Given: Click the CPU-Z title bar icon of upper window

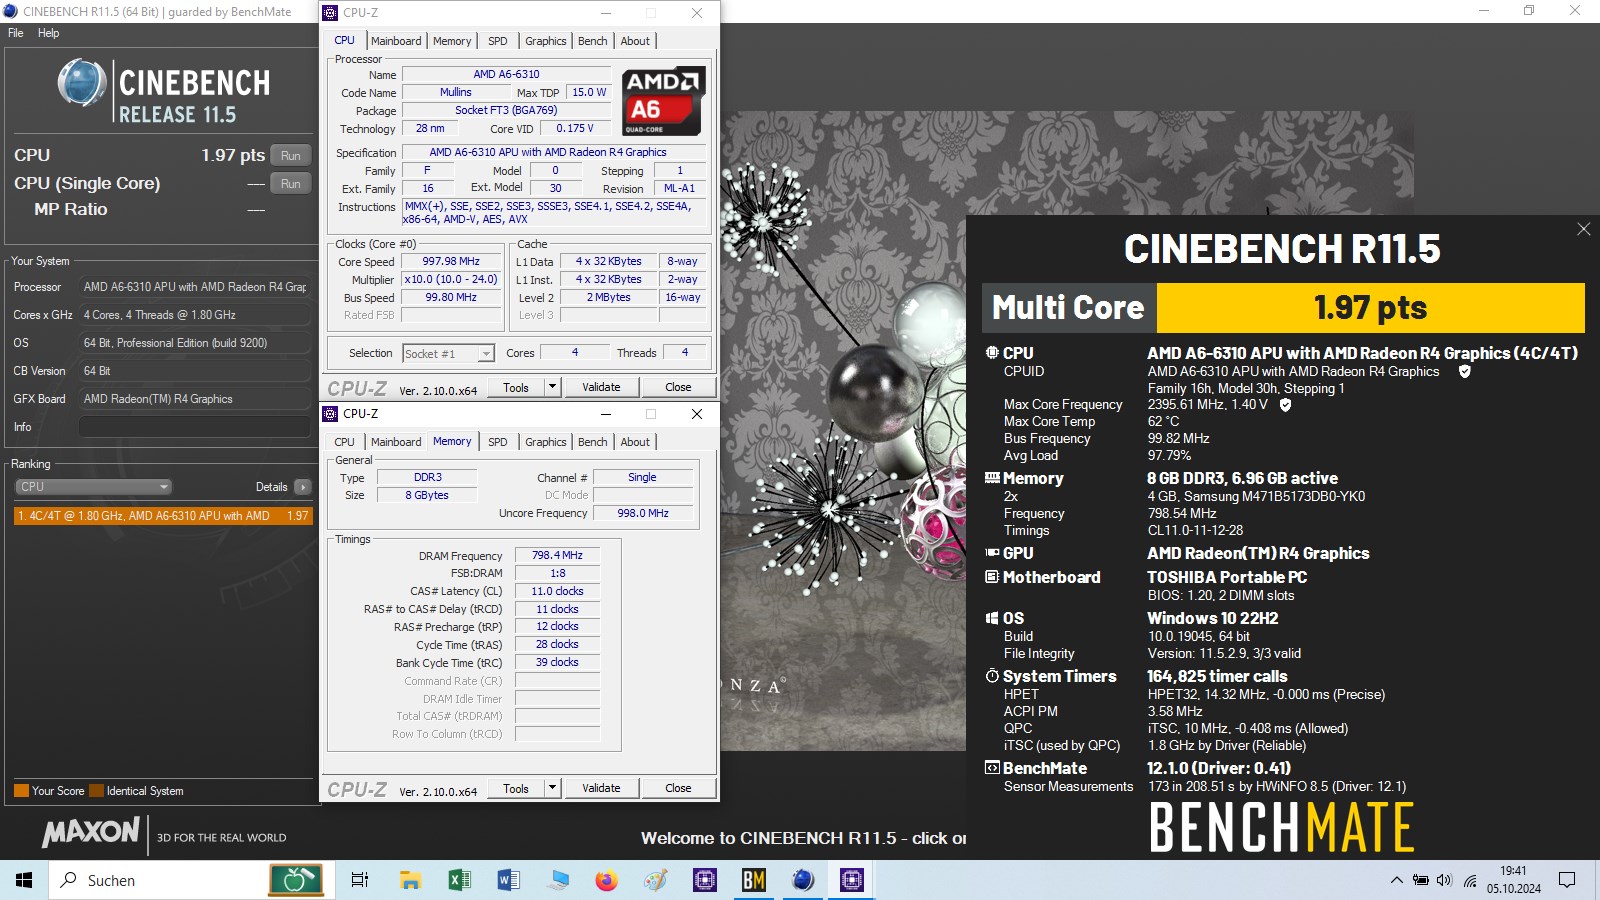Looking at the screenshot, I should click(x=330, y=13).
